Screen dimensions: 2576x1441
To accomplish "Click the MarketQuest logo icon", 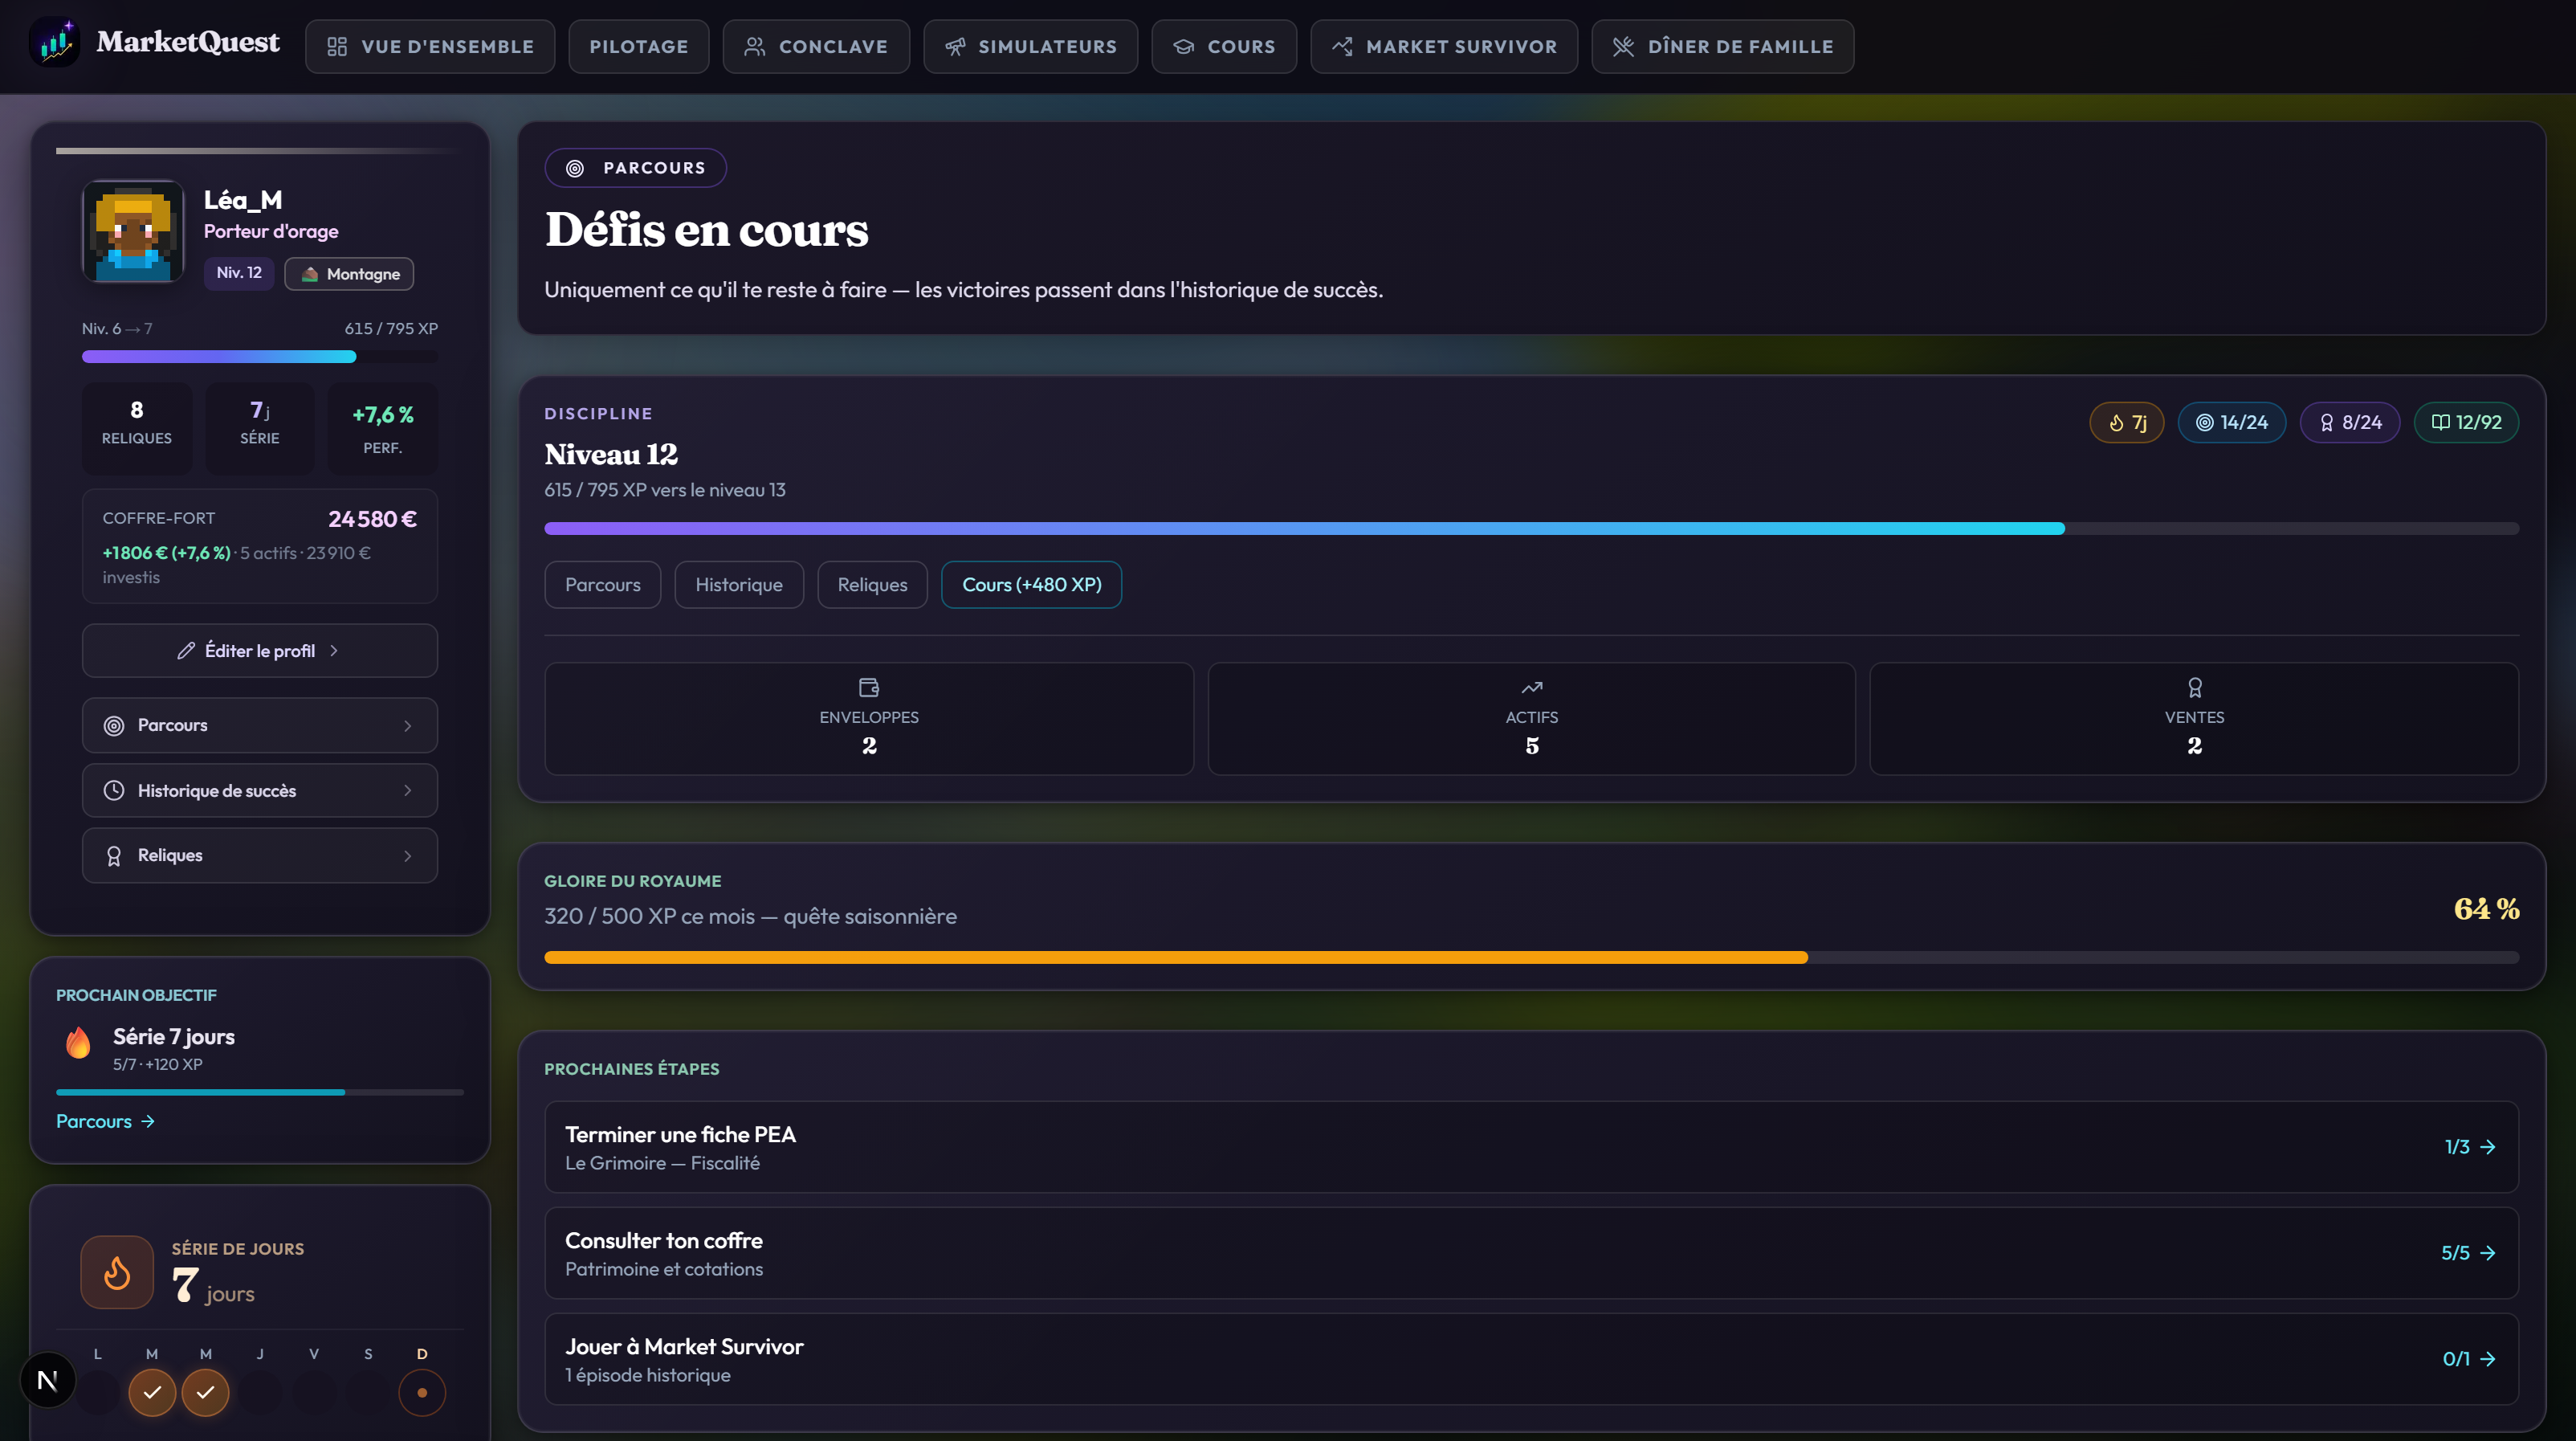I will pyautogui.click(x=54, y=44).
